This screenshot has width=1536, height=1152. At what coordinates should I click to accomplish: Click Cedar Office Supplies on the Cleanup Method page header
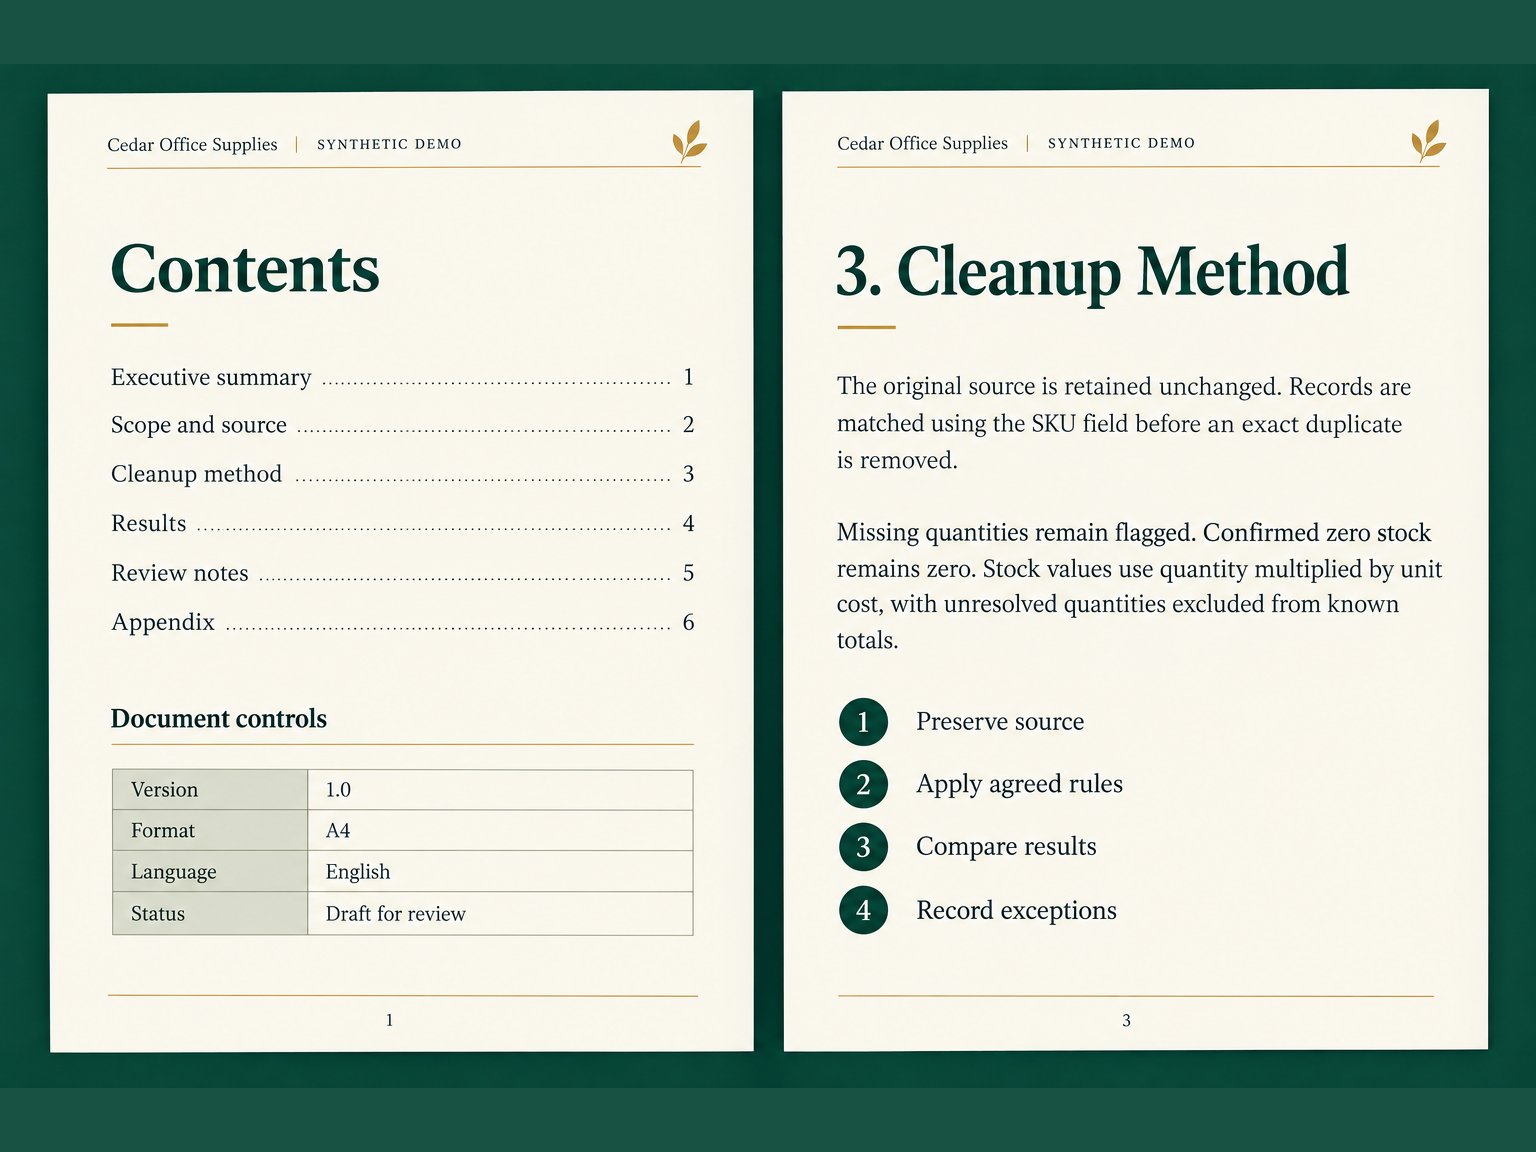point(922,143)
